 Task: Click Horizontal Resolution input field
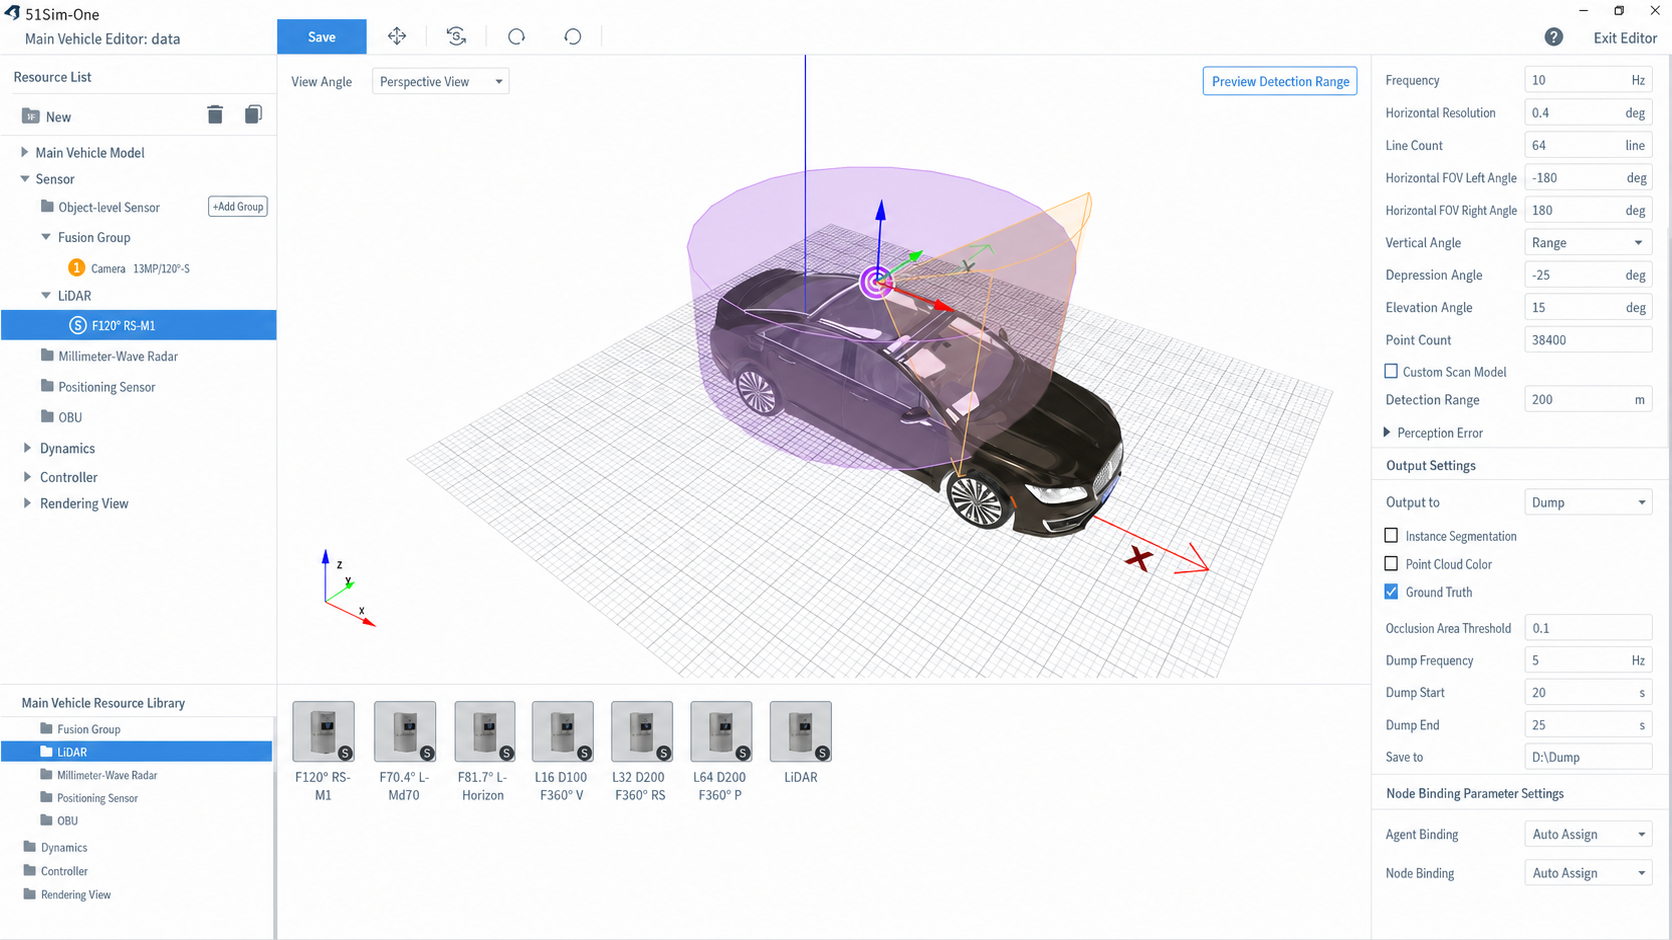1587,113
